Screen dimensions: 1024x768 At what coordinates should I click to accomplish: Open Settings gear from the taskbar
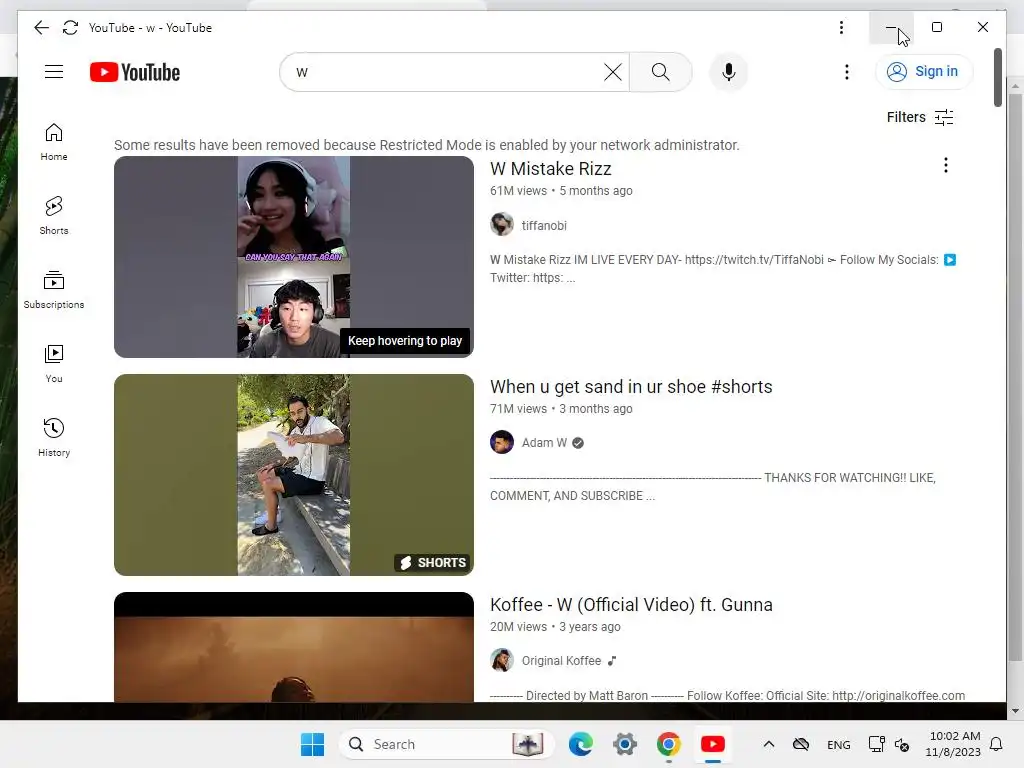[624, 744]
